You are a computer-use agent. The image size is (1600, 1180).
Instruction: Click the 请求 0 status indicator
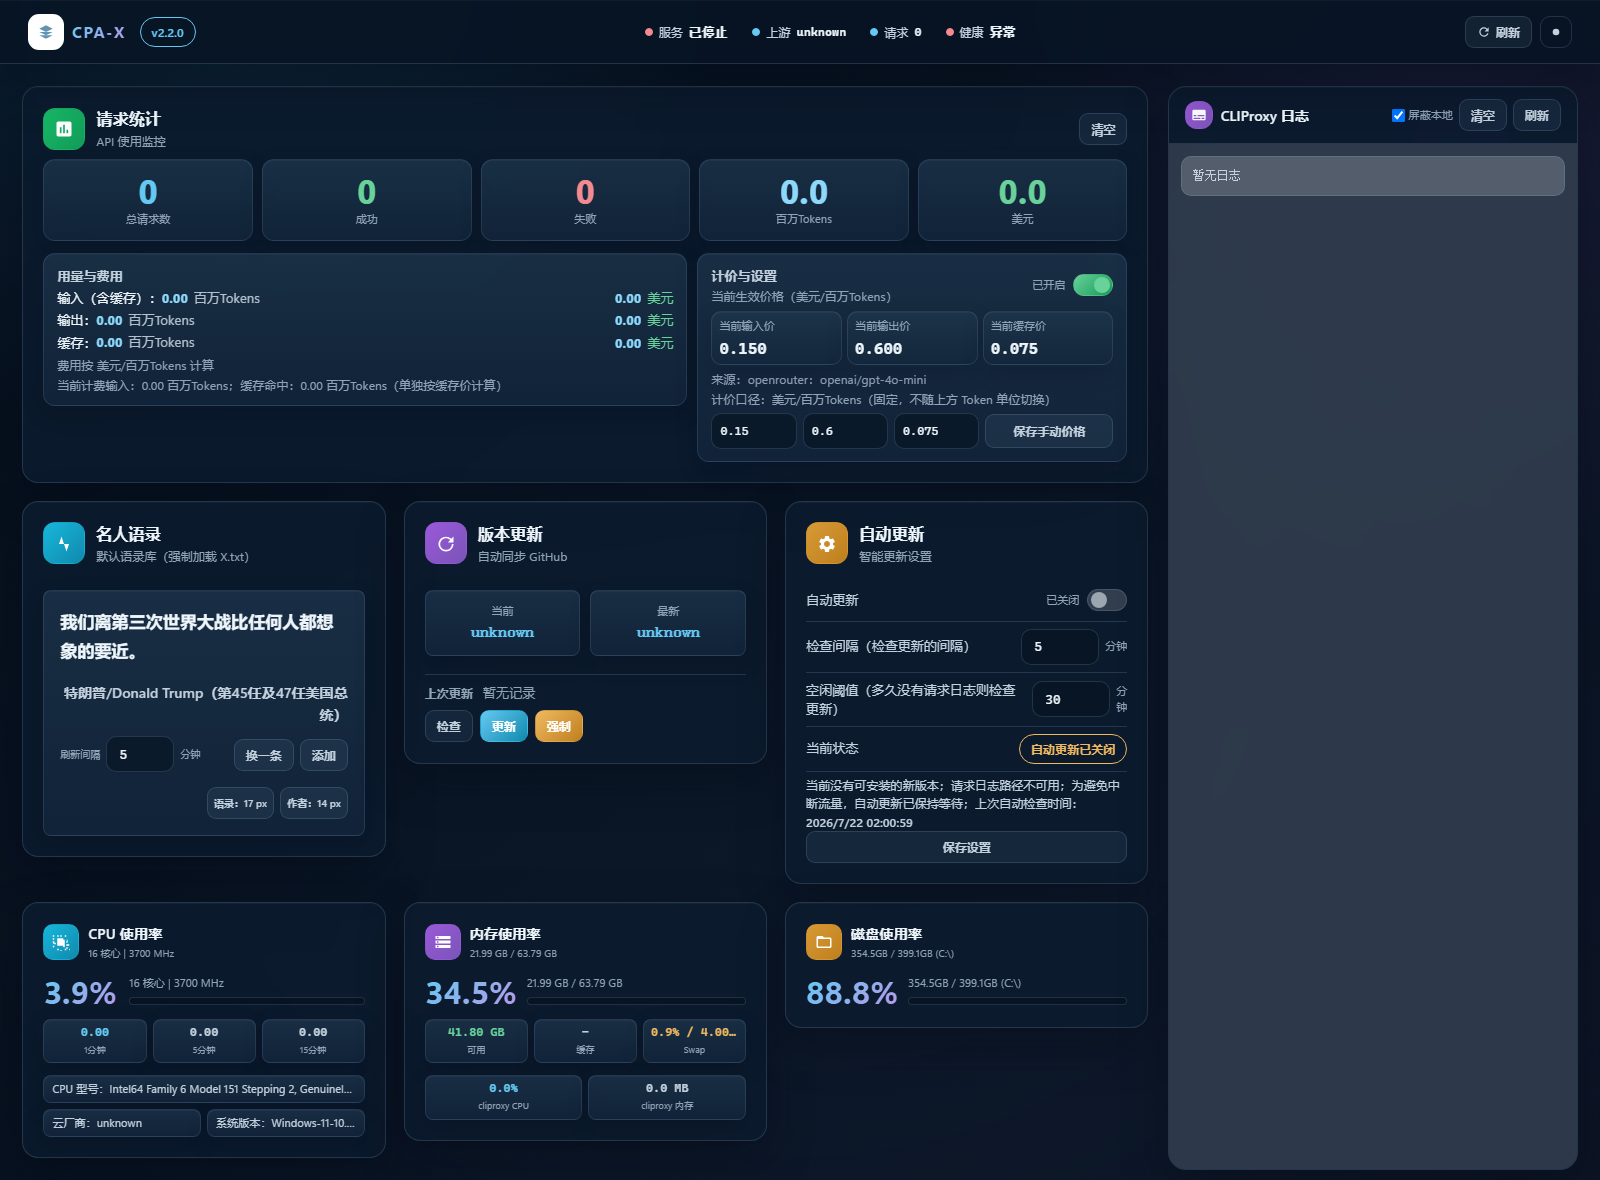896,32
